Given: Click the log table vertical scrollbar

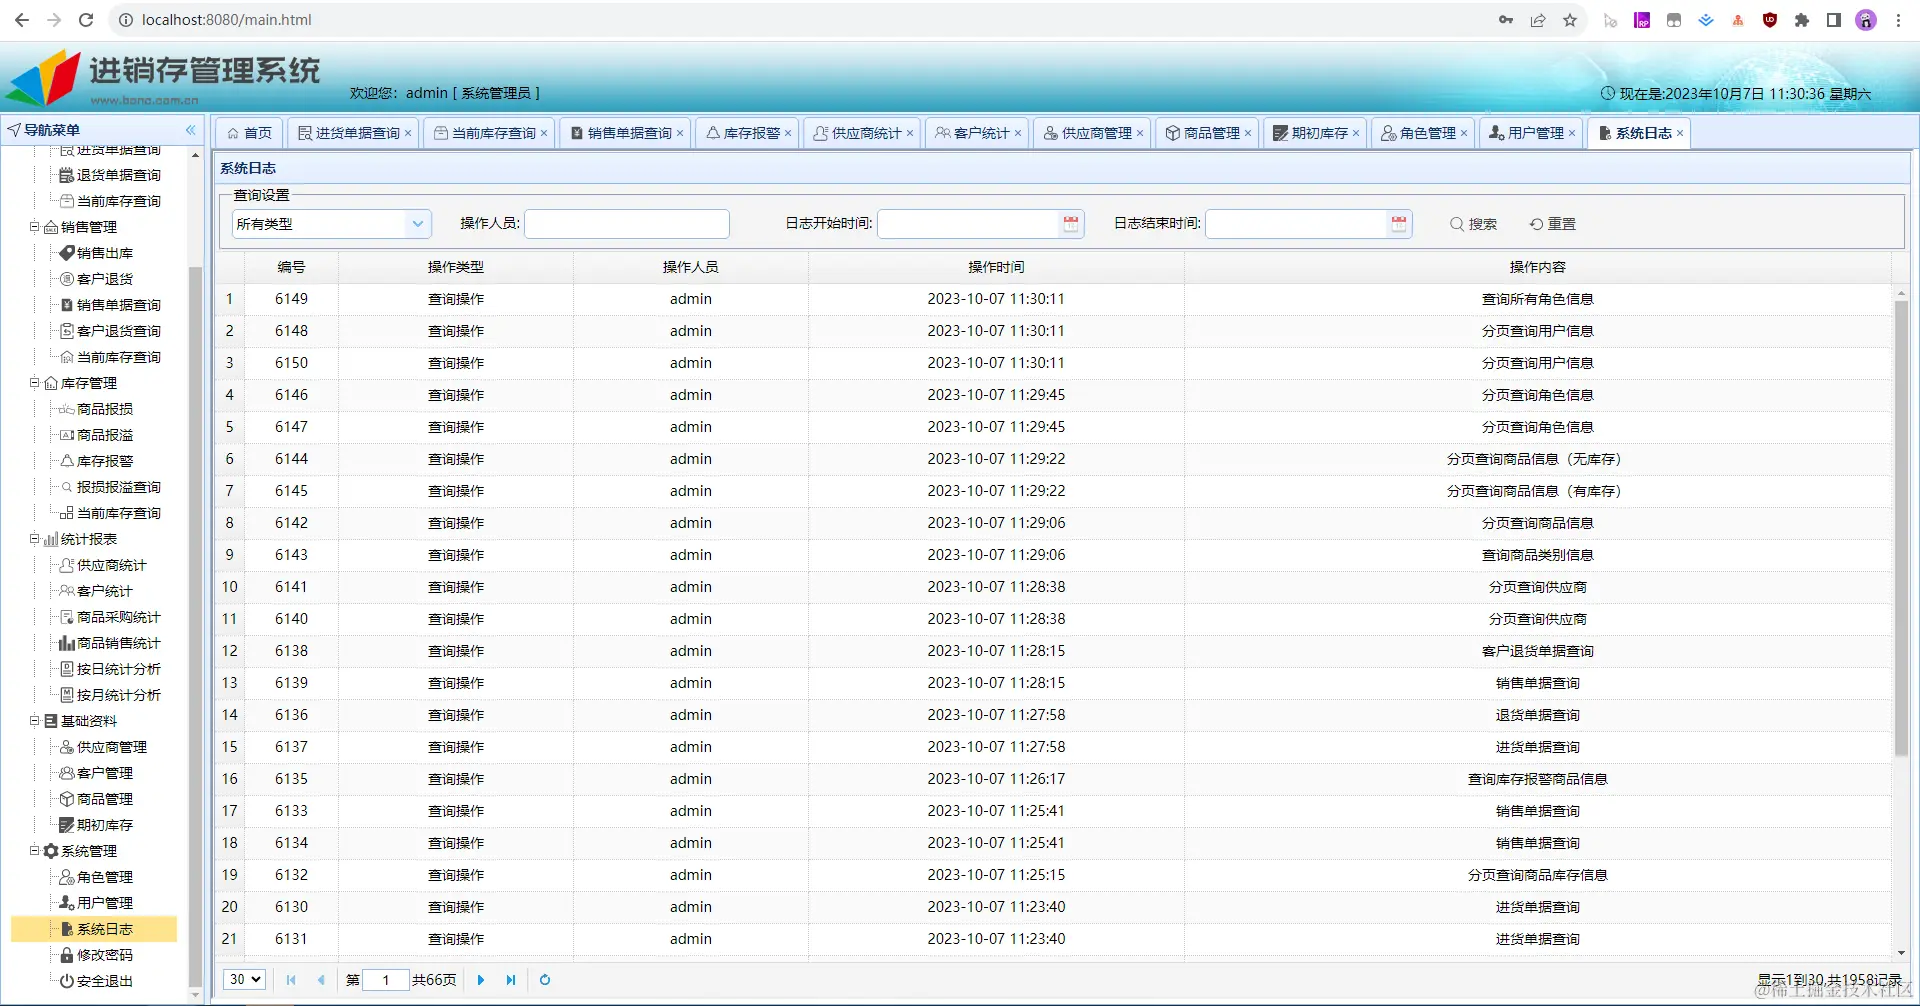Looking at the screenshot, I should tap(1901, 528).
